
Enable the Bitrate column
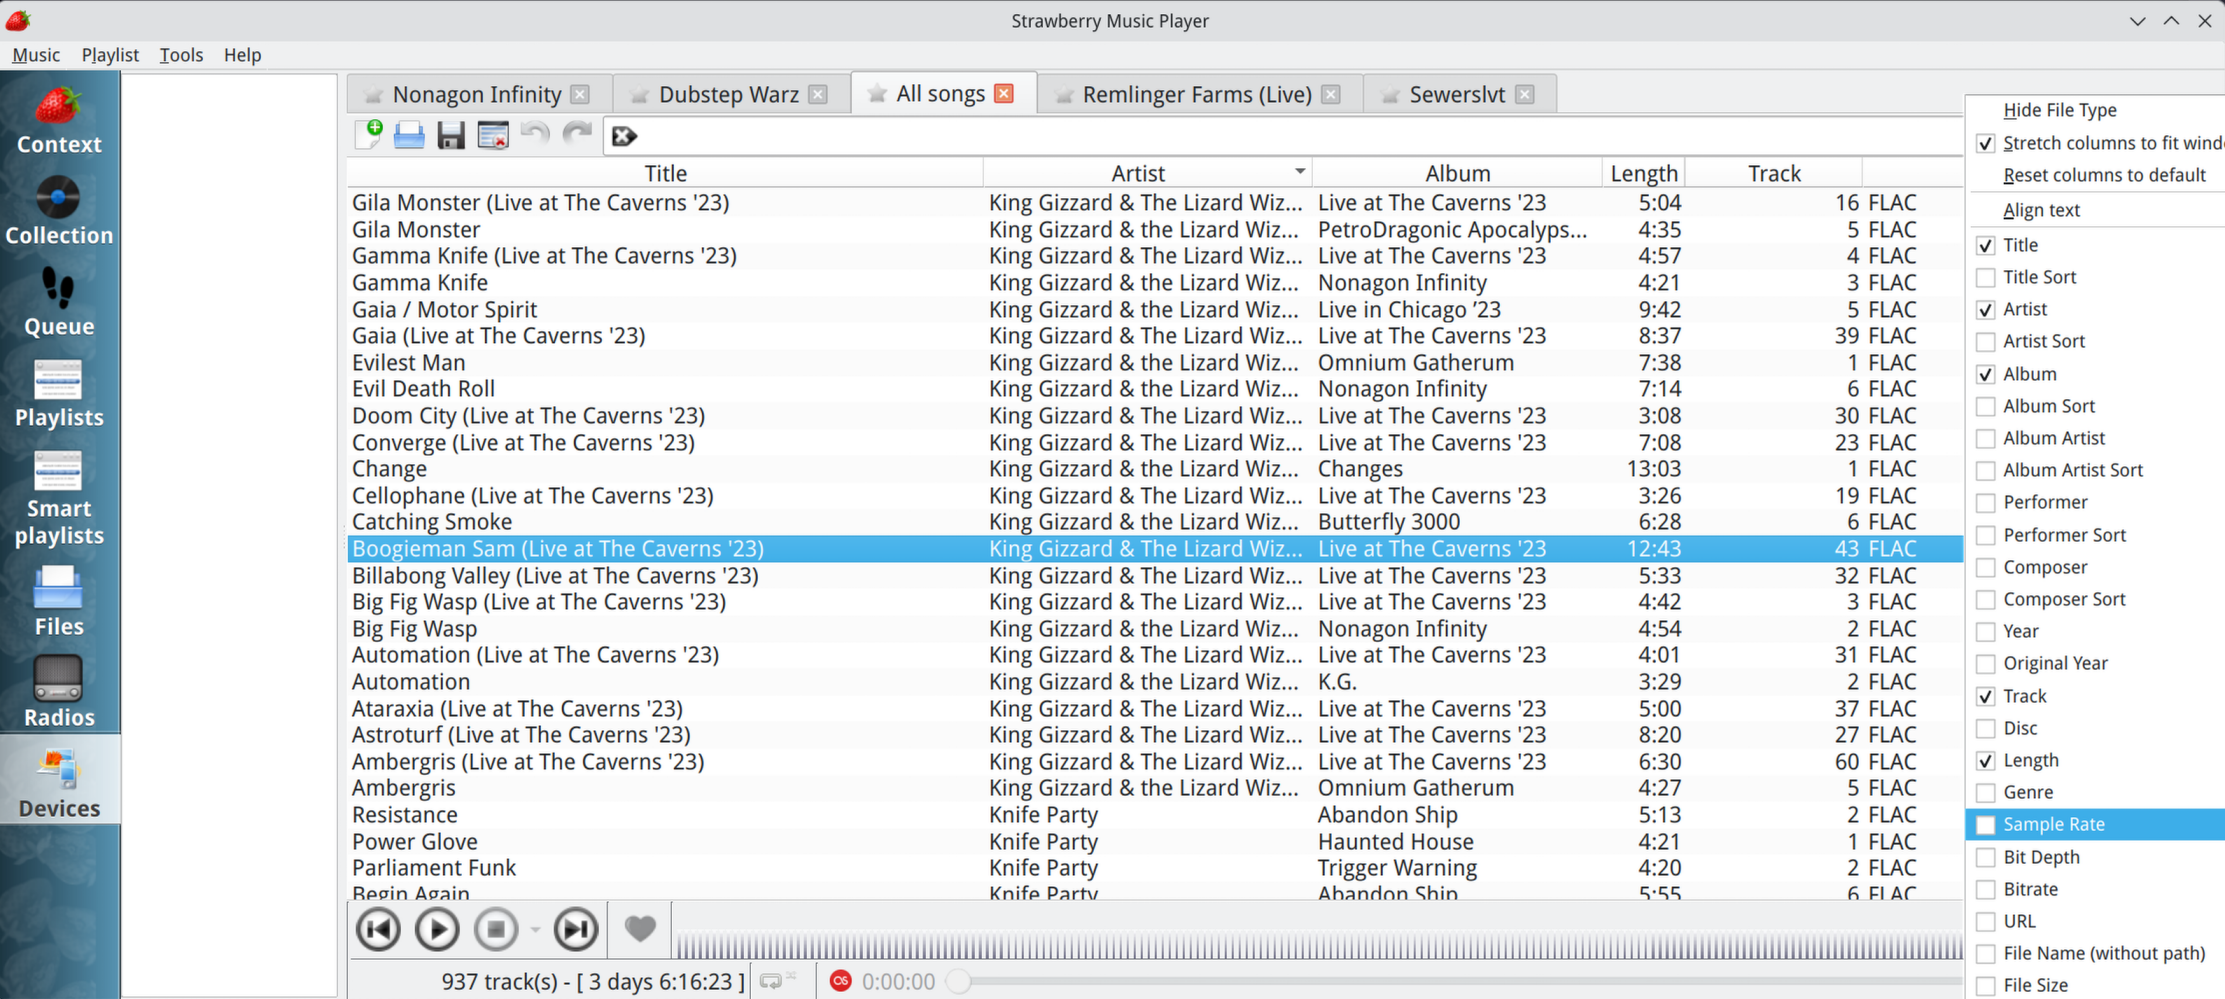point(1986,889)
